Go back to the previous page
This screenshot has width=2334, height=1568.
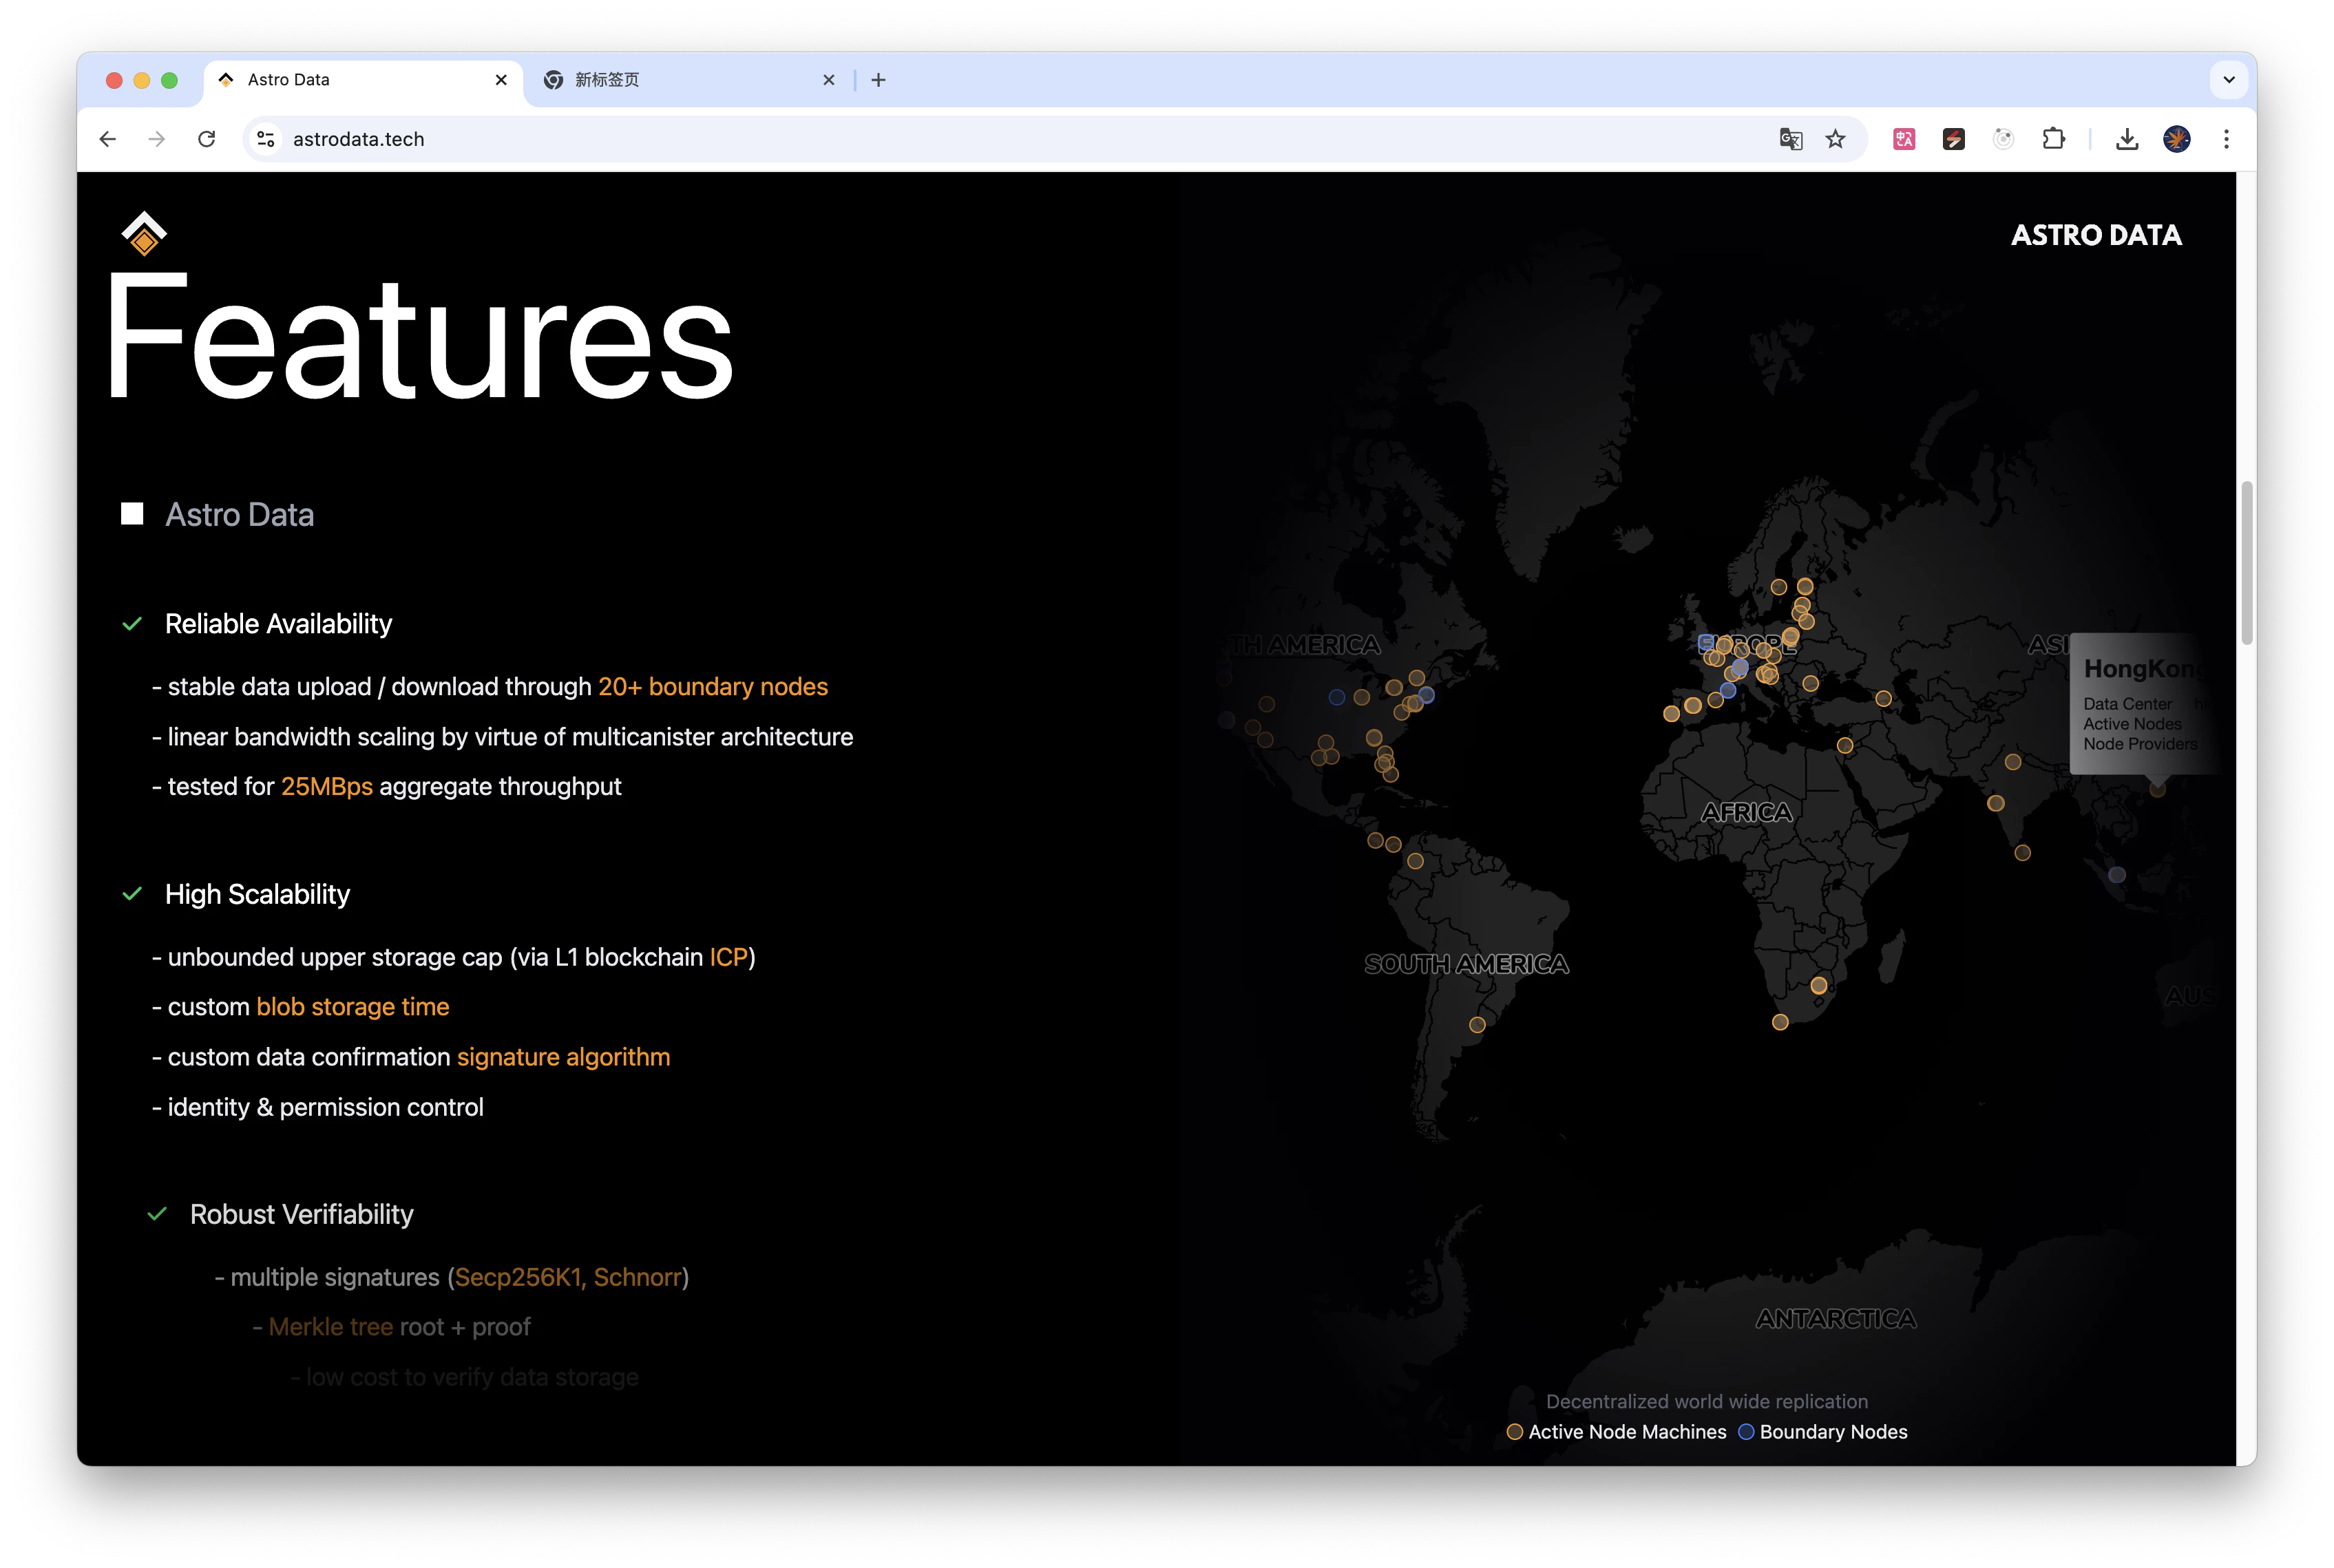pyautogui.click(x=108, y=139)
